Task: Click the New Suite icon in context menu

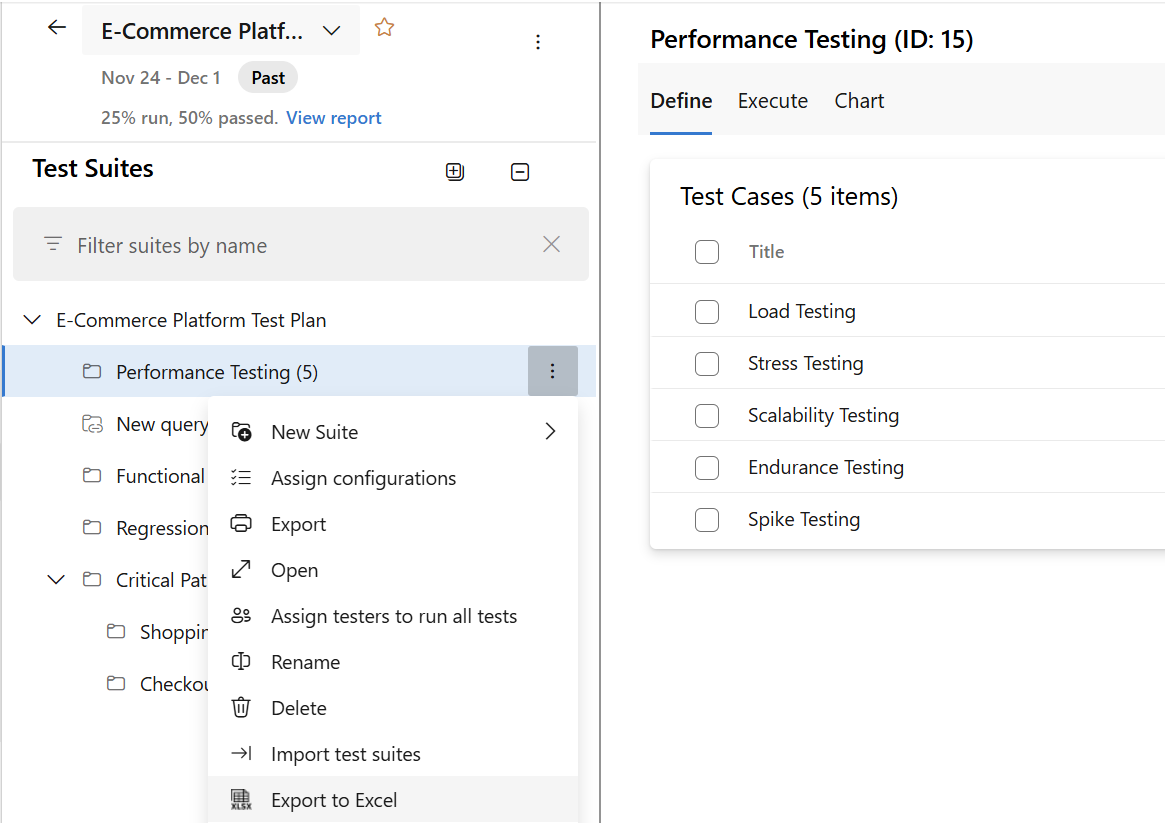Action: tap(241, 431)
